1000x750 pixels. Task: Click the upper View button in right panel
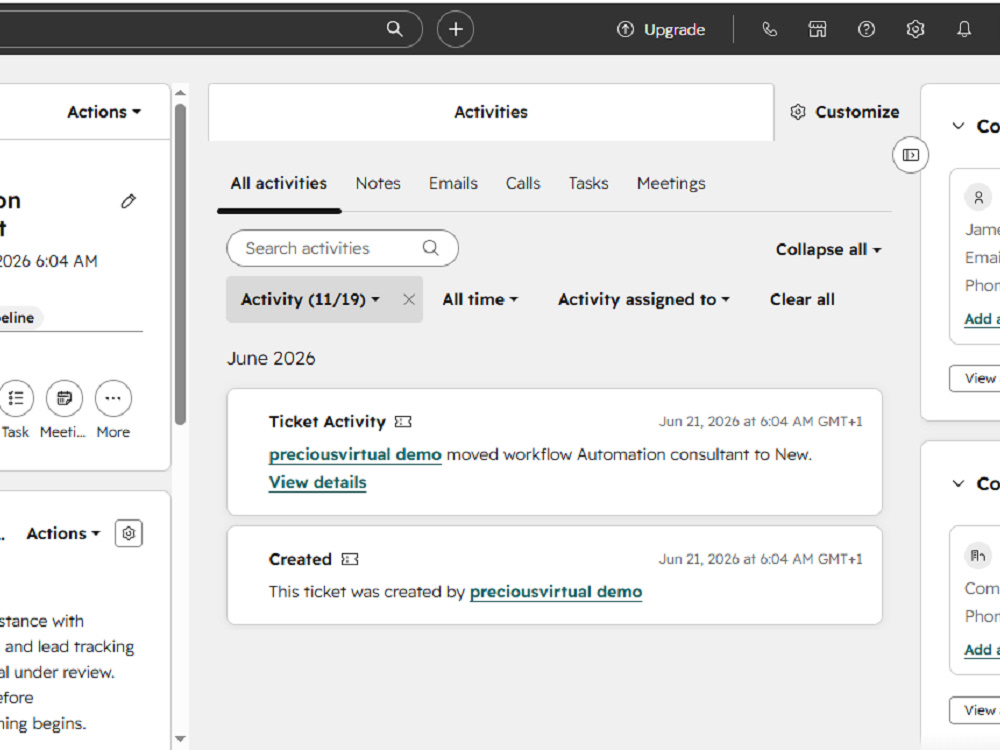click(975, 378)
